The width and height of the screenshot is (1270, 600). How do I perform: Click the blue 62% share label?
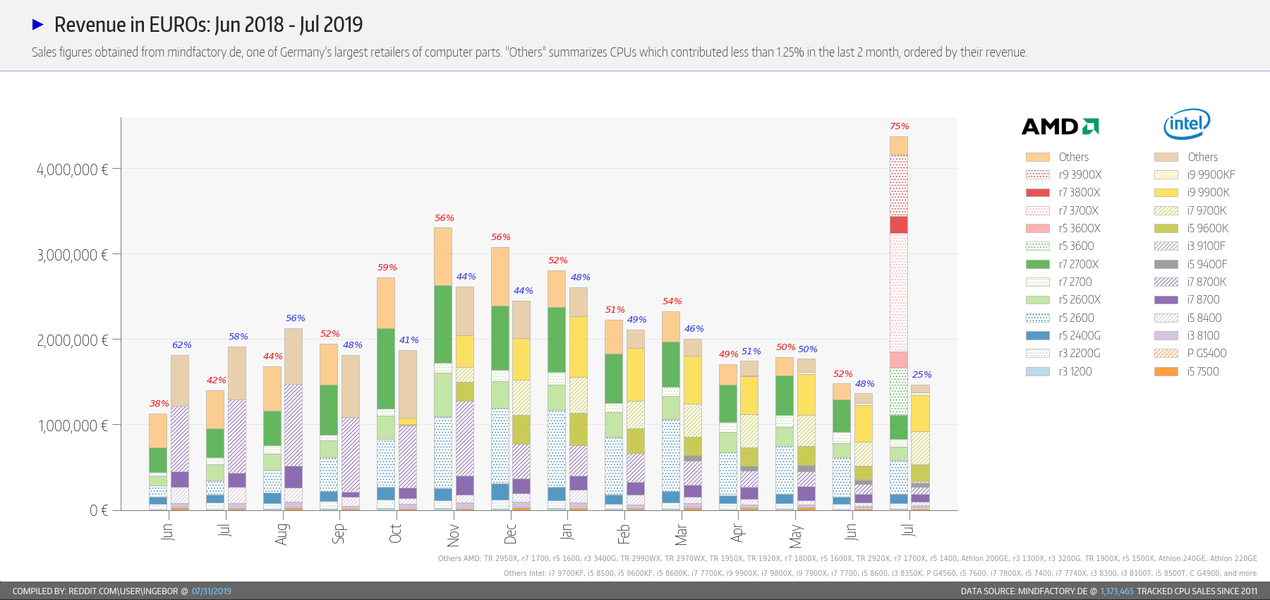[181, 345]
